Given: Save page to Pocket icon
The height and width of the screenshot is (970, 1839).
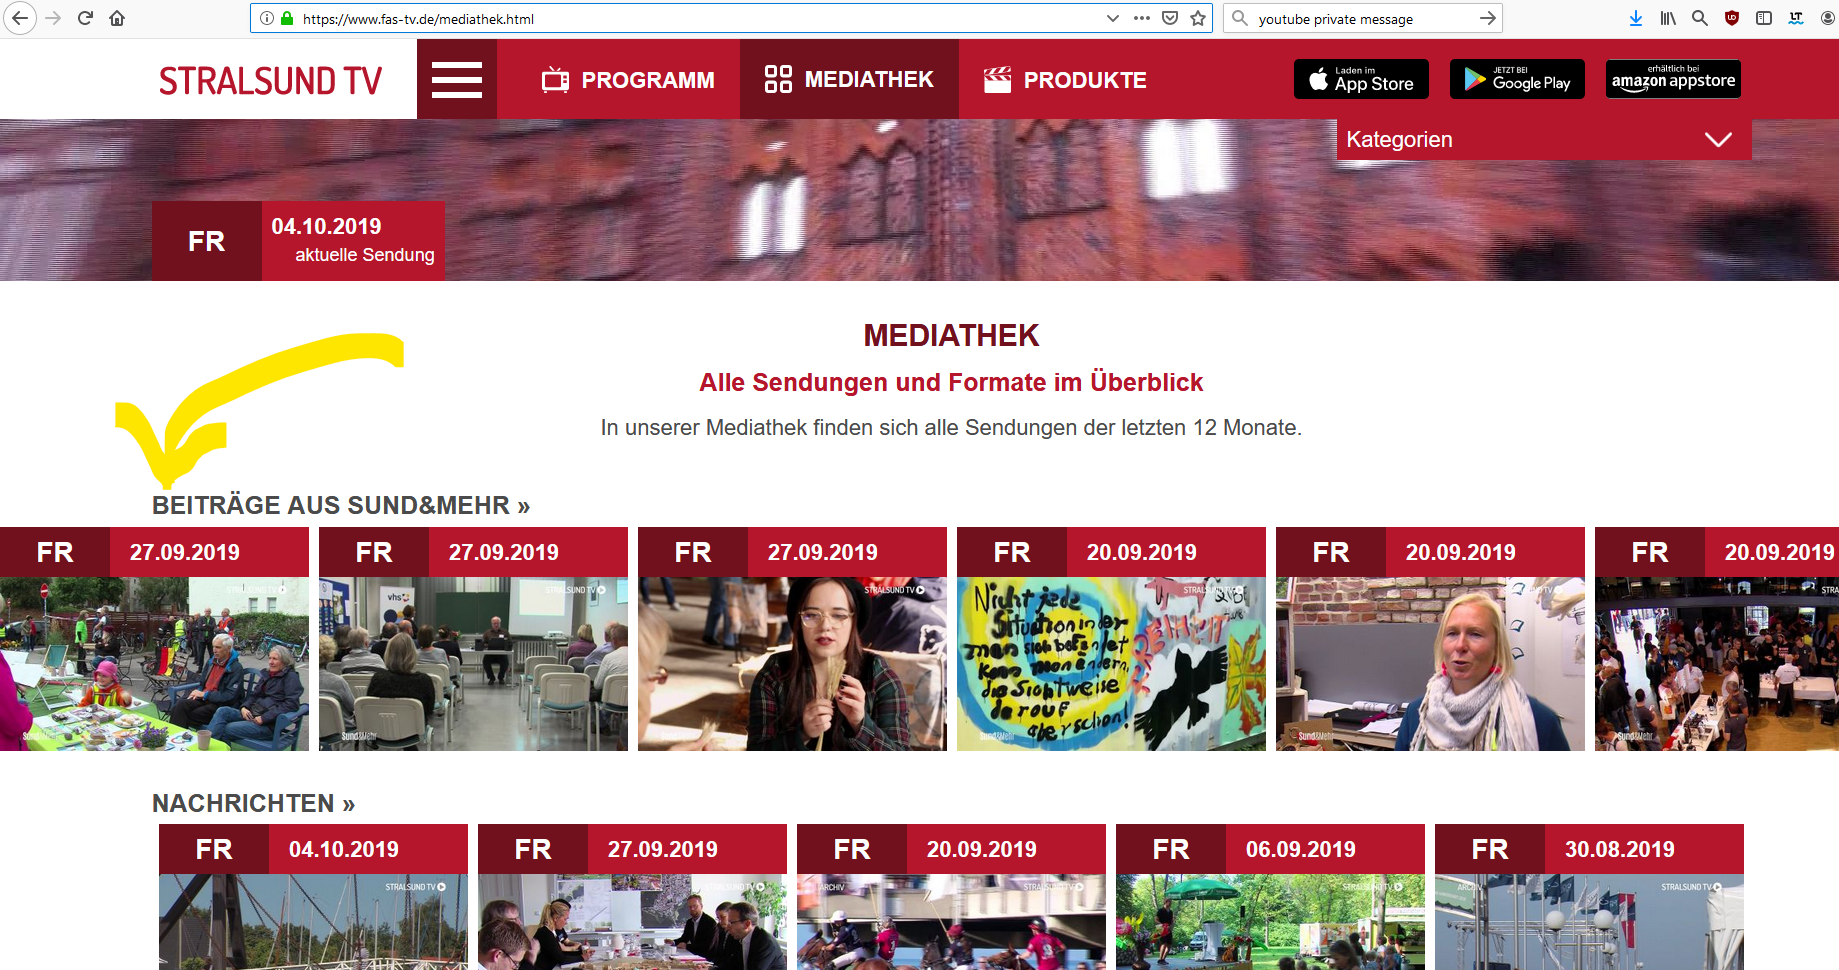Looking at the screenshot, I should [1170, 18].
